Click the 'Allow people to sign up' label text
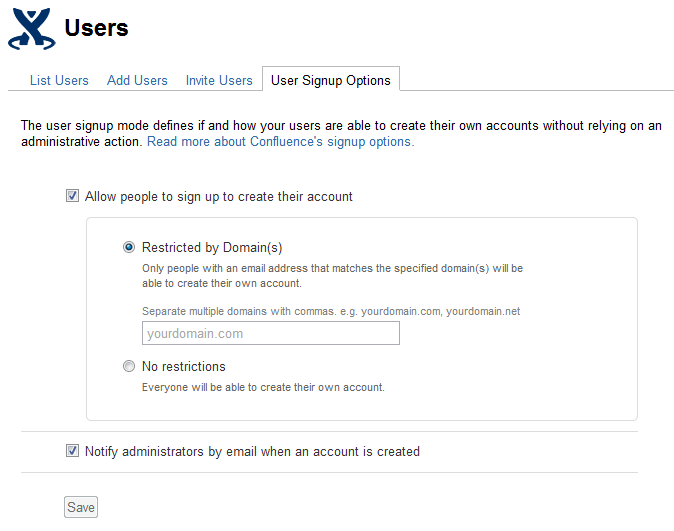This screenshot has width=674, height=531. click(x=218, y=196)
